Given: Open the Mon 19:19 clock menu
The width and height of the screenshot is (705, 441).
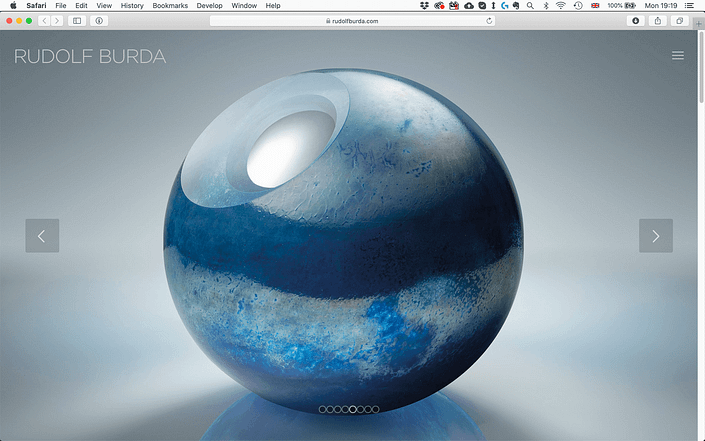Looking at the screenshot, I should (x=661, y=5).
